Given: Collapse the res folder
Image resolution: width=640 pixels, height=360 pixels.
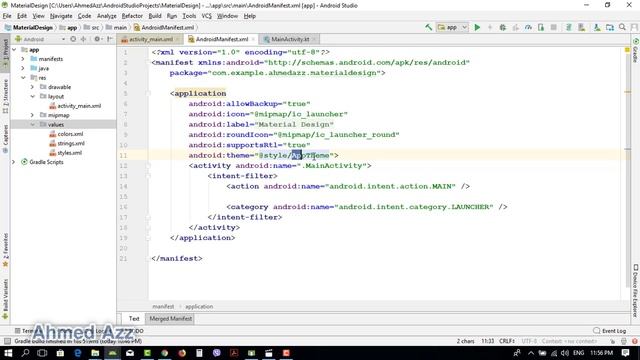Looking at the screenshot, I should point(23,78).
